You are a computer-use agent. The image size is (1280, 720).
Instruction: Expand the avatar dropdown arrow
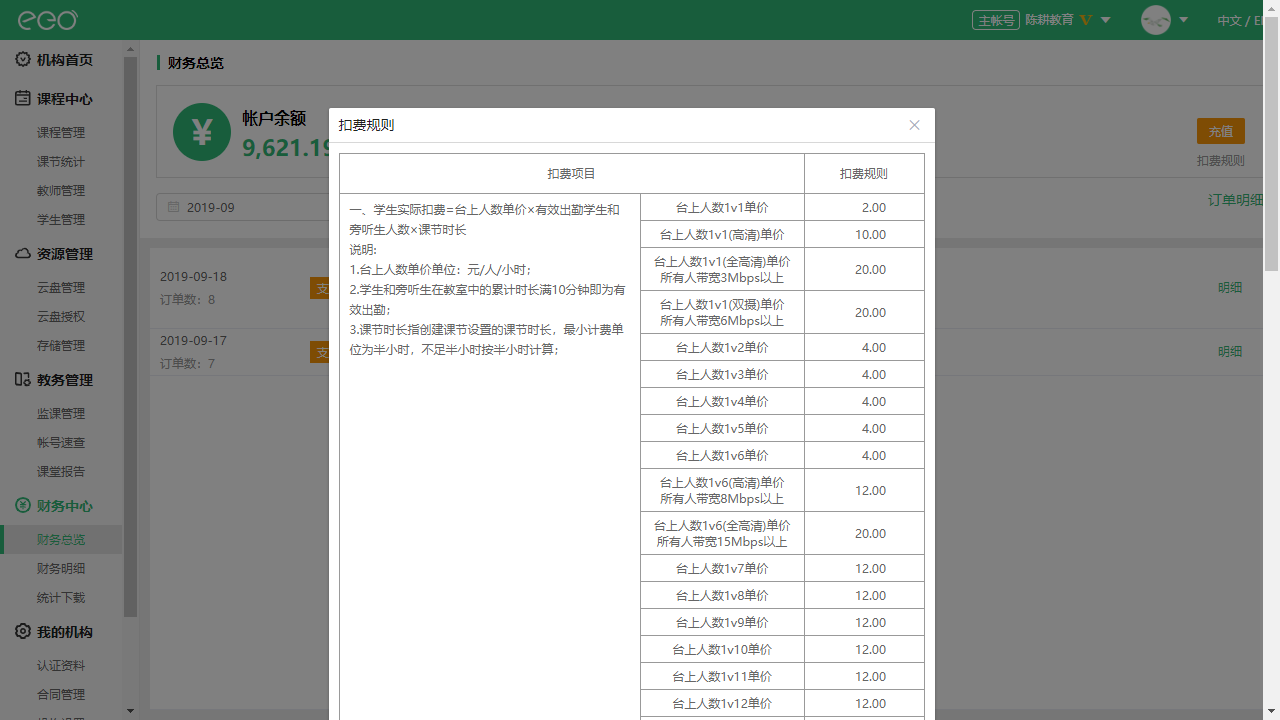(1184, 20)
